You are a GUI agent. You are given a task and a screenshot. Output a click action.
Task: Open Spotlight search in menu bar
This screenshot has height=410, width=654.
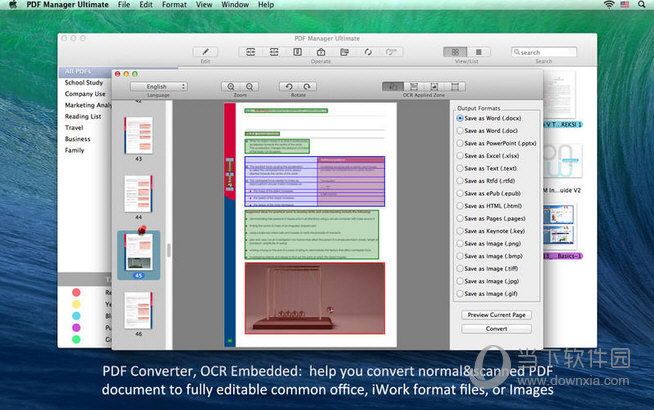(x=641, y=5)
